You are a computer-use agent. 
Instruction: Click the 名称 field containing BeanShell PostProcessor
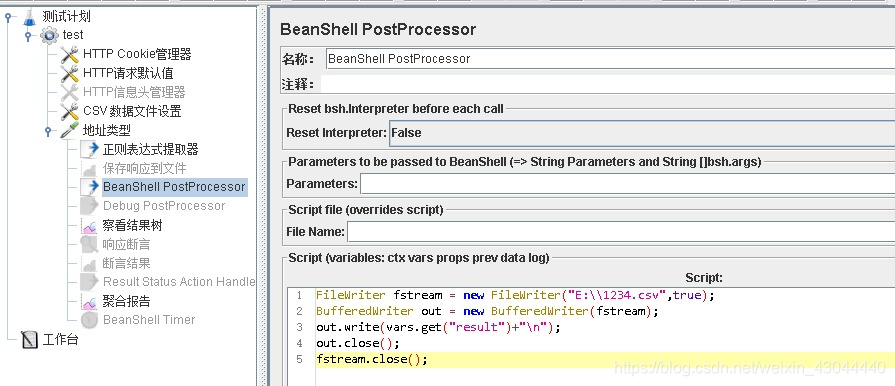610,59
